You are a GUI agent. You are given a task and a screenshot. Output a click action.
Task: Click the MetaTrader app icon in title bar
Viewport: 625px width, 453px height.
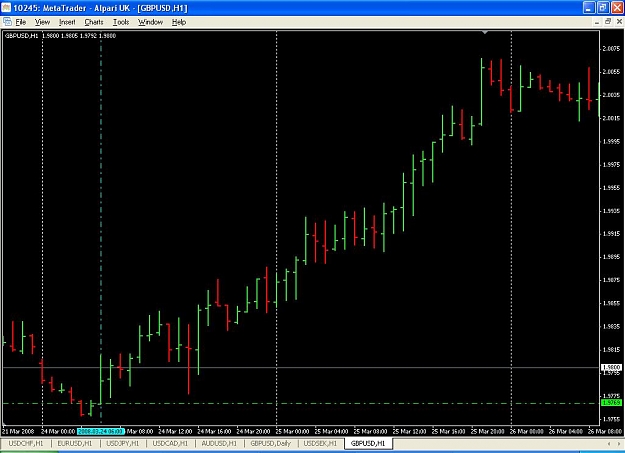tap(6, 8)
